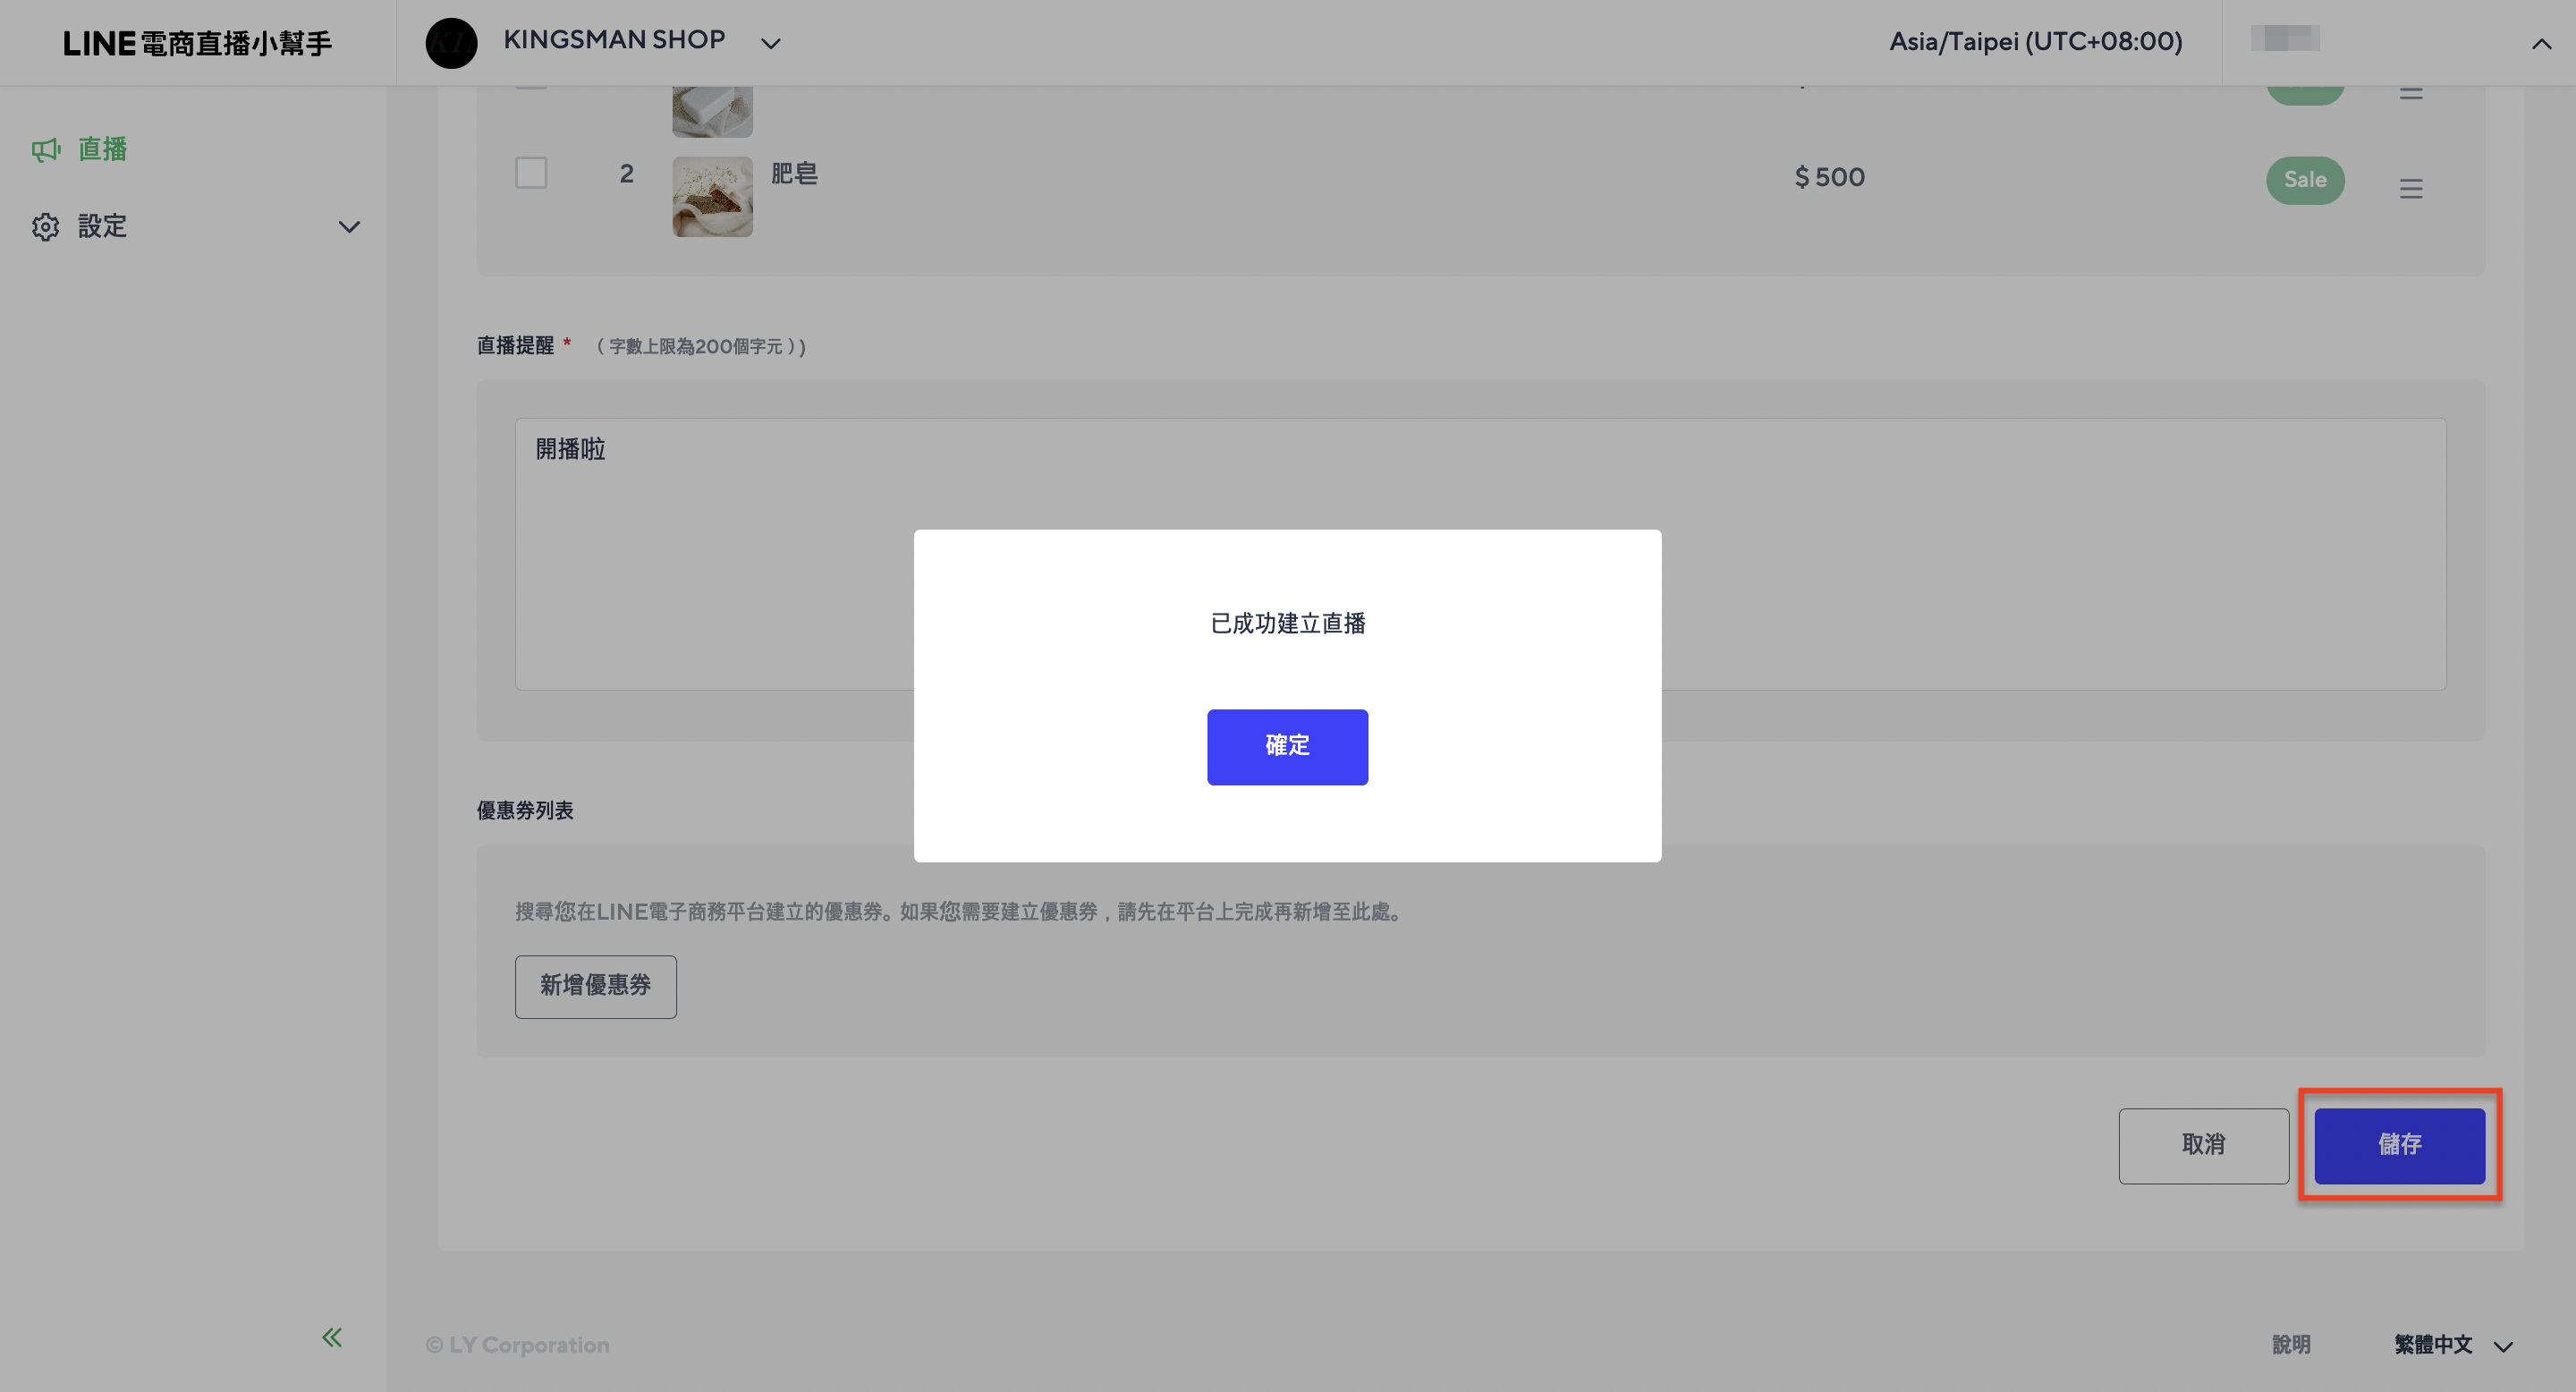This screenshot has width=2576, height=1392.
Task: Click the $ 500 price text
Action: click(1829, 177)
